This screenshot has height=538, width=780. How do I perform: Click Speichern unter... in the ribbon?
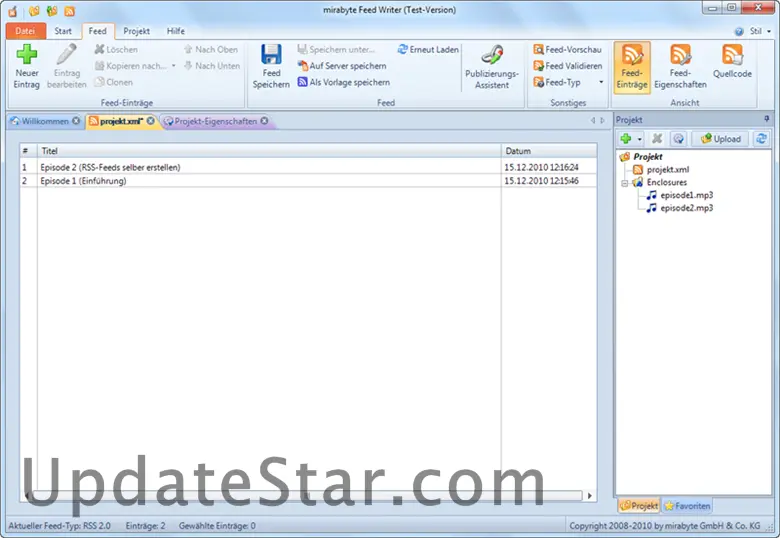(336, 49)
